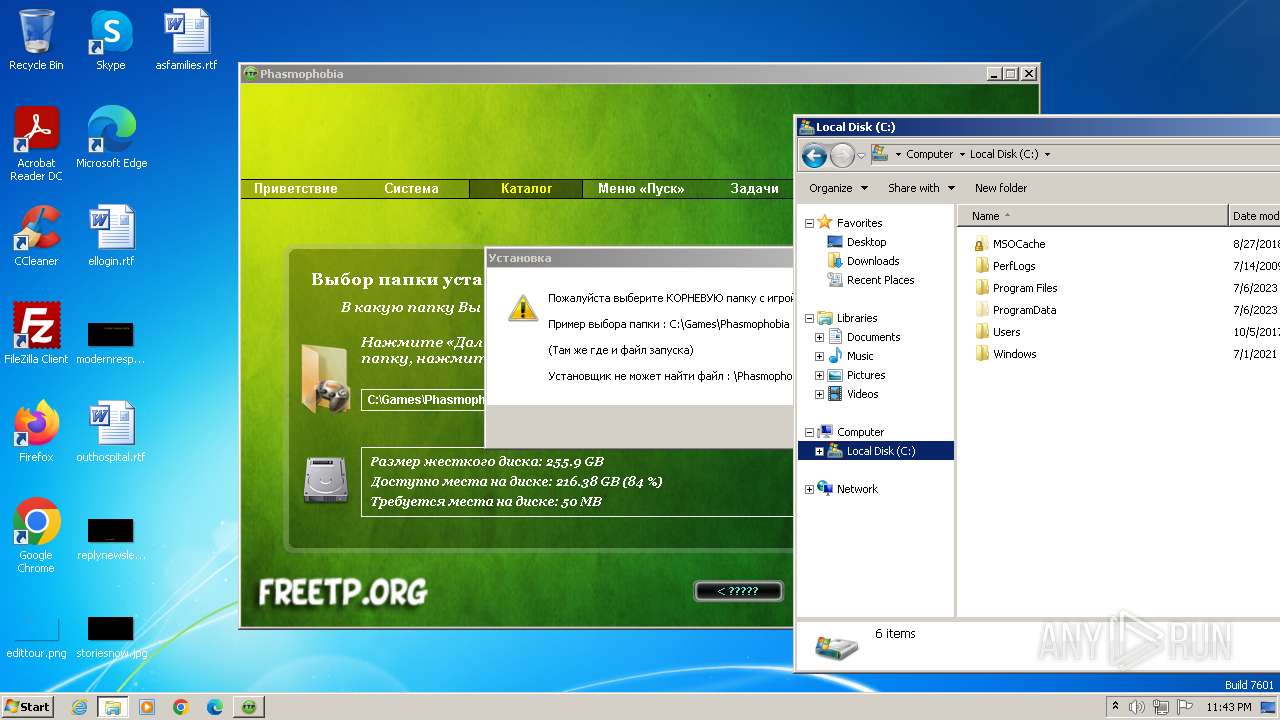1280x720 pixels.
Task: Click New folder in Explorer toolbar
Action: coord(1001,188)
